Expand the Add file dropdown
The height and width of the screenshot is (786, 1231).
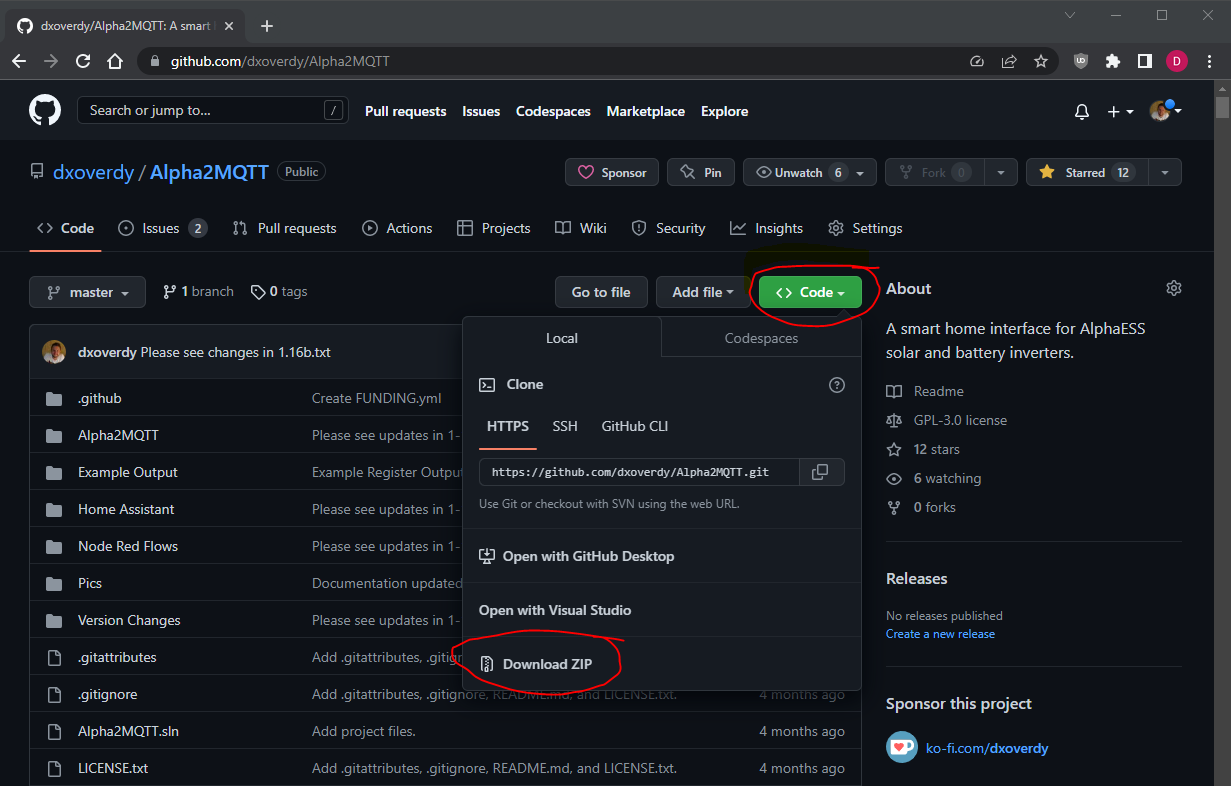703,292
